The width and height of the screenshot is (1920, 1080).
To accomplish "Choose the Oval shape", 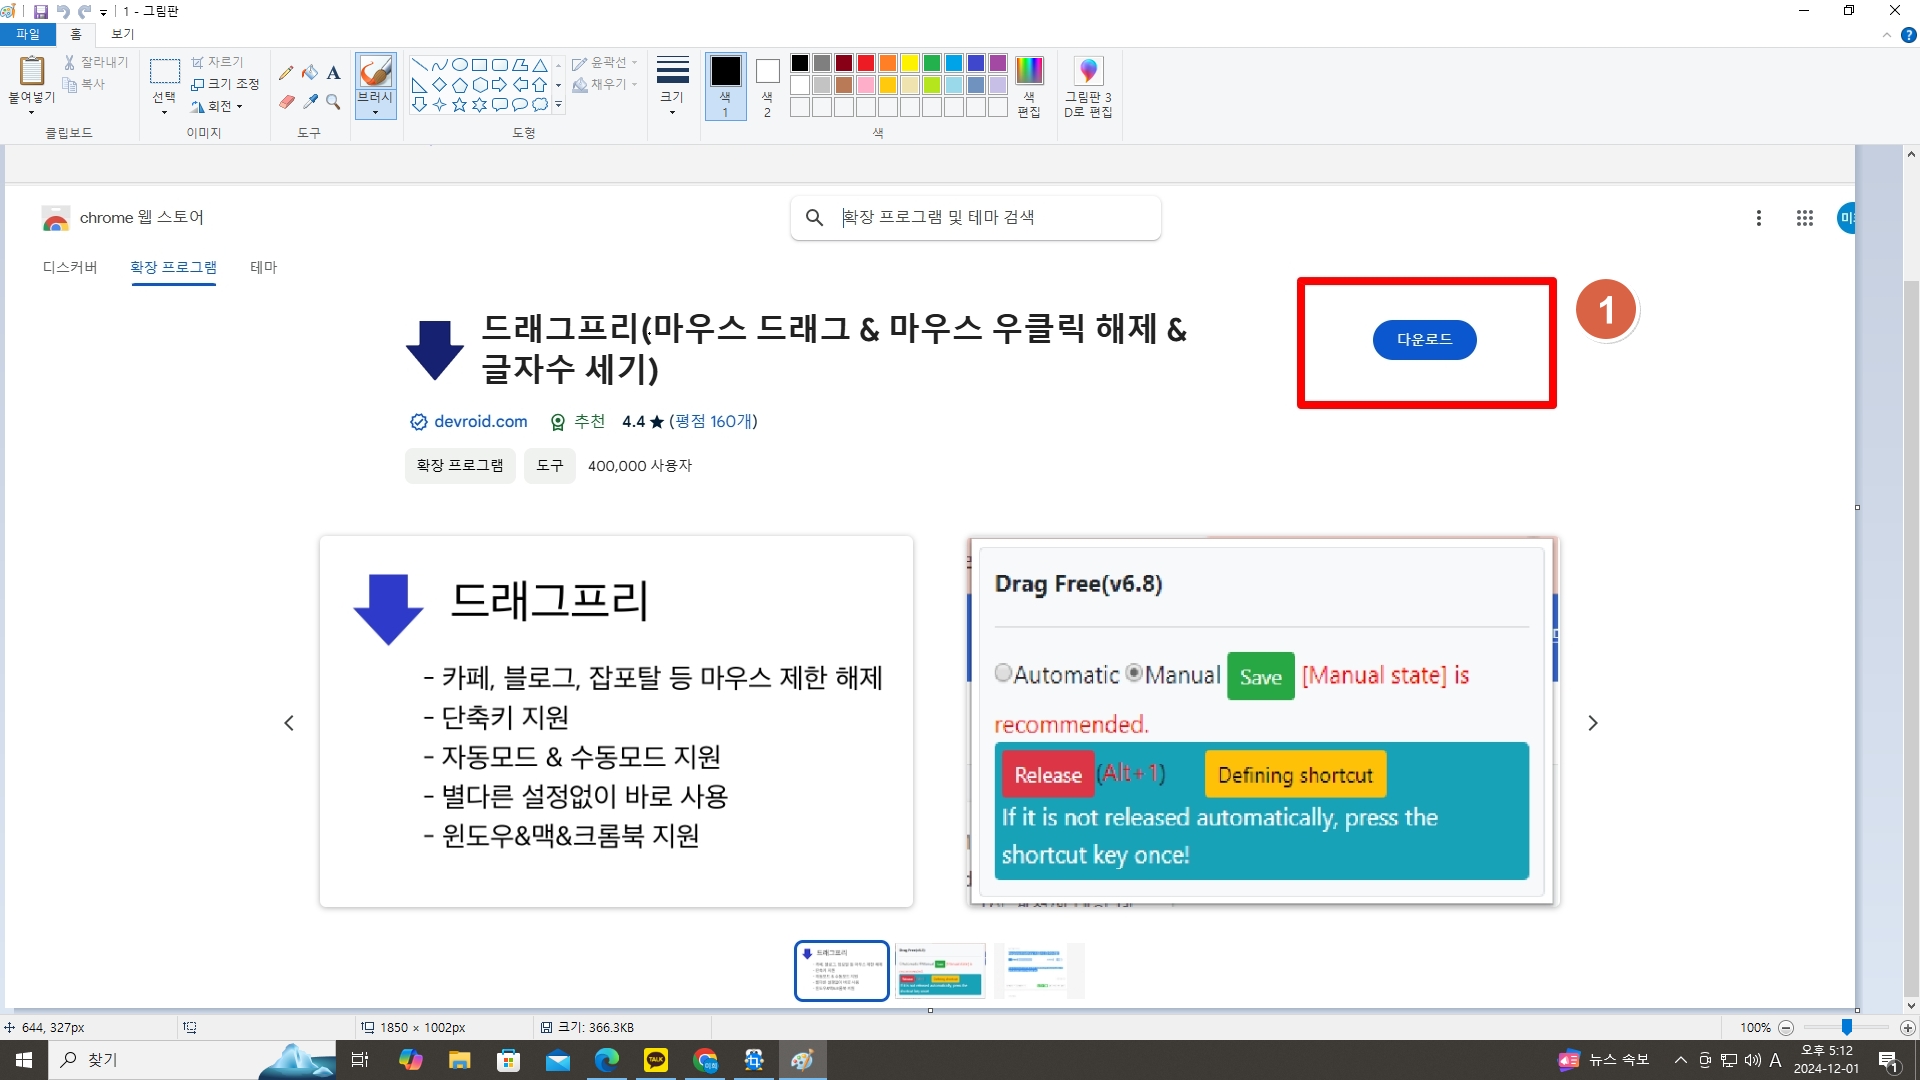I will [x=460, y=65].
